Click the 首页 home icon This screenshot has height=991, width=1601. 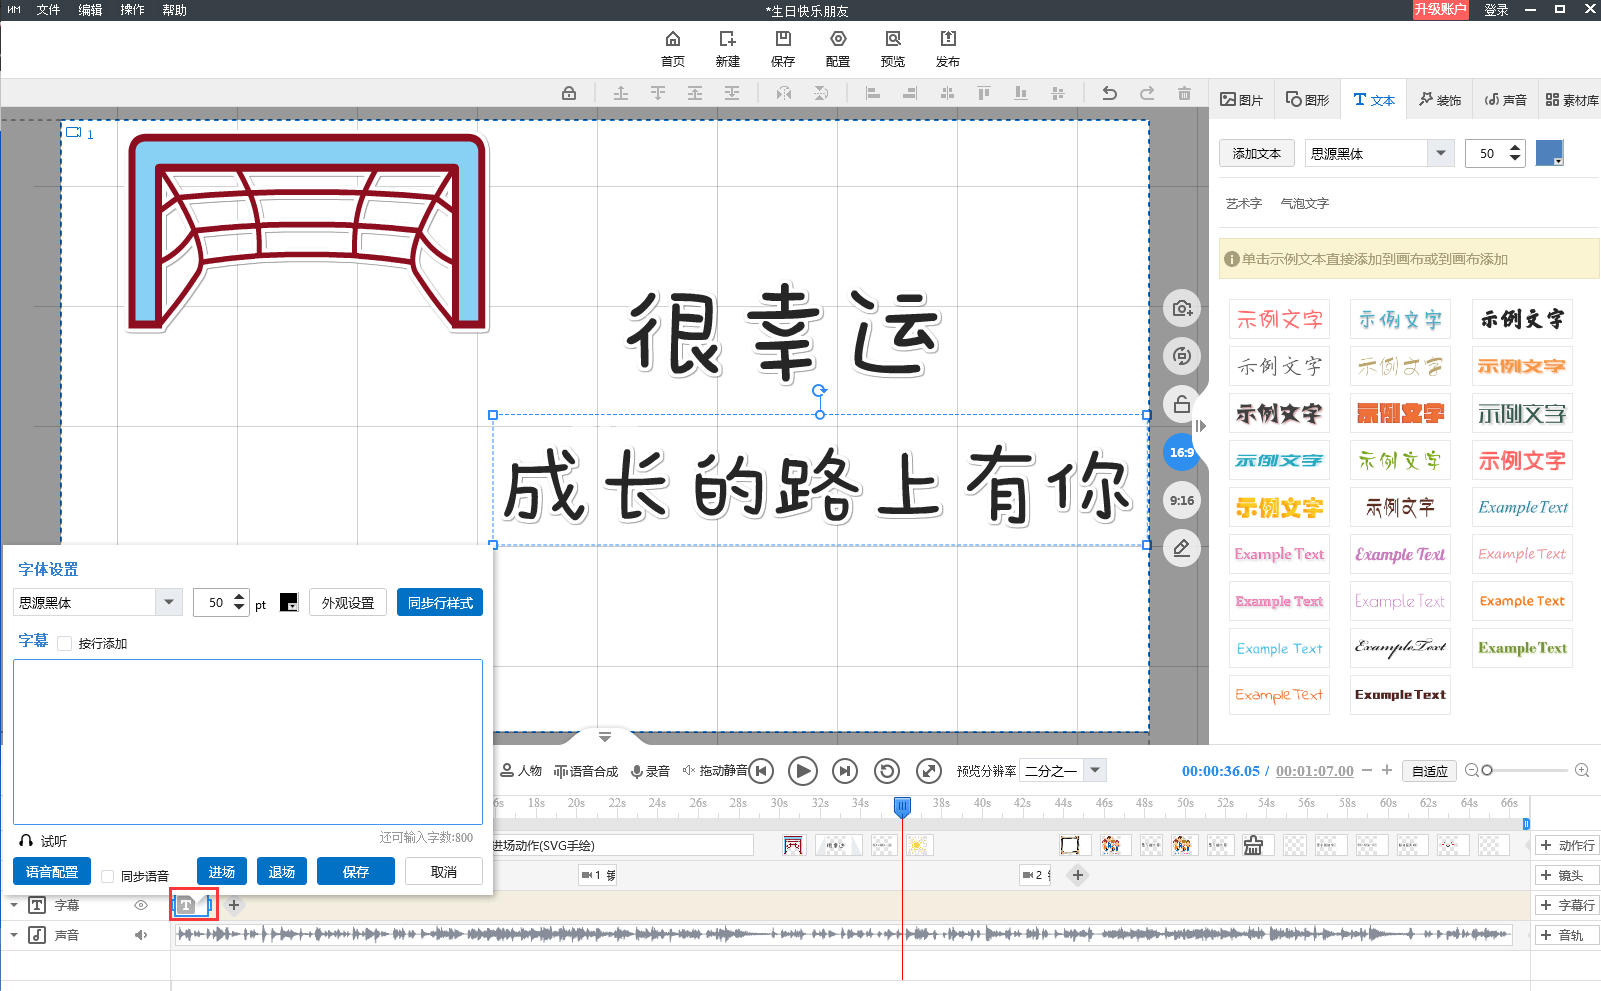tap(673, 39)
